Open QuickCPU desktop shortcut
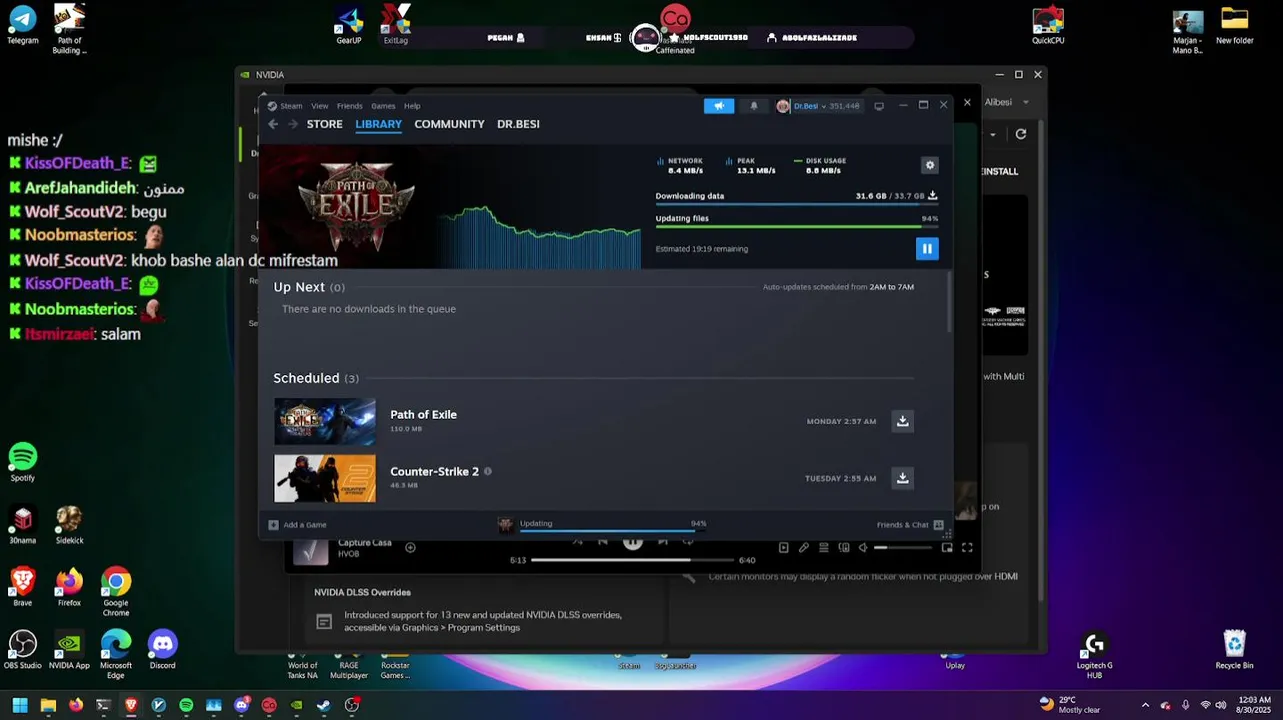This screenshot has height=720, width=1283. 1048,24
